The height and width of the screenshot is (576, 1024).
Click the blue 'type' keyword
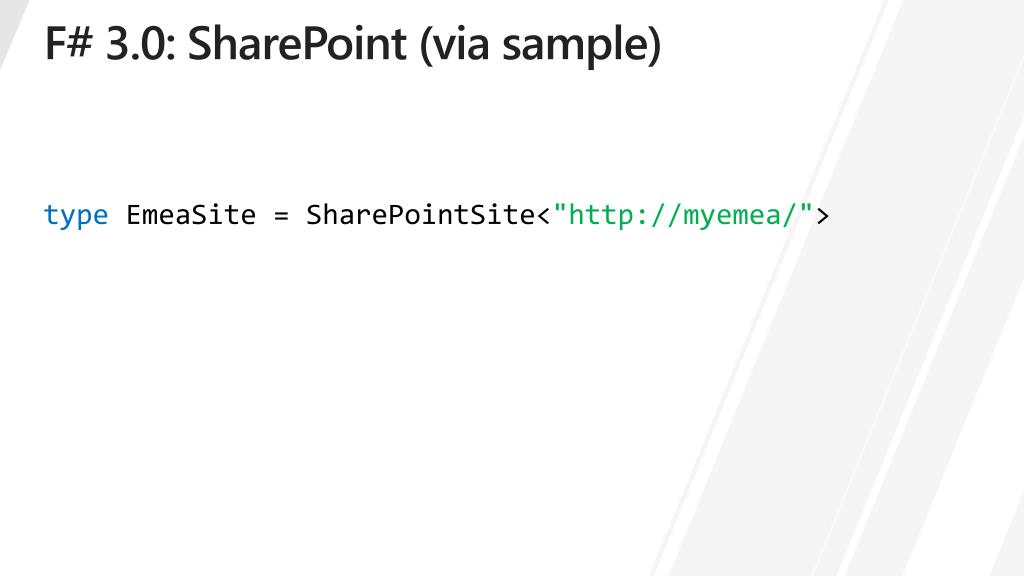(76, 216)
